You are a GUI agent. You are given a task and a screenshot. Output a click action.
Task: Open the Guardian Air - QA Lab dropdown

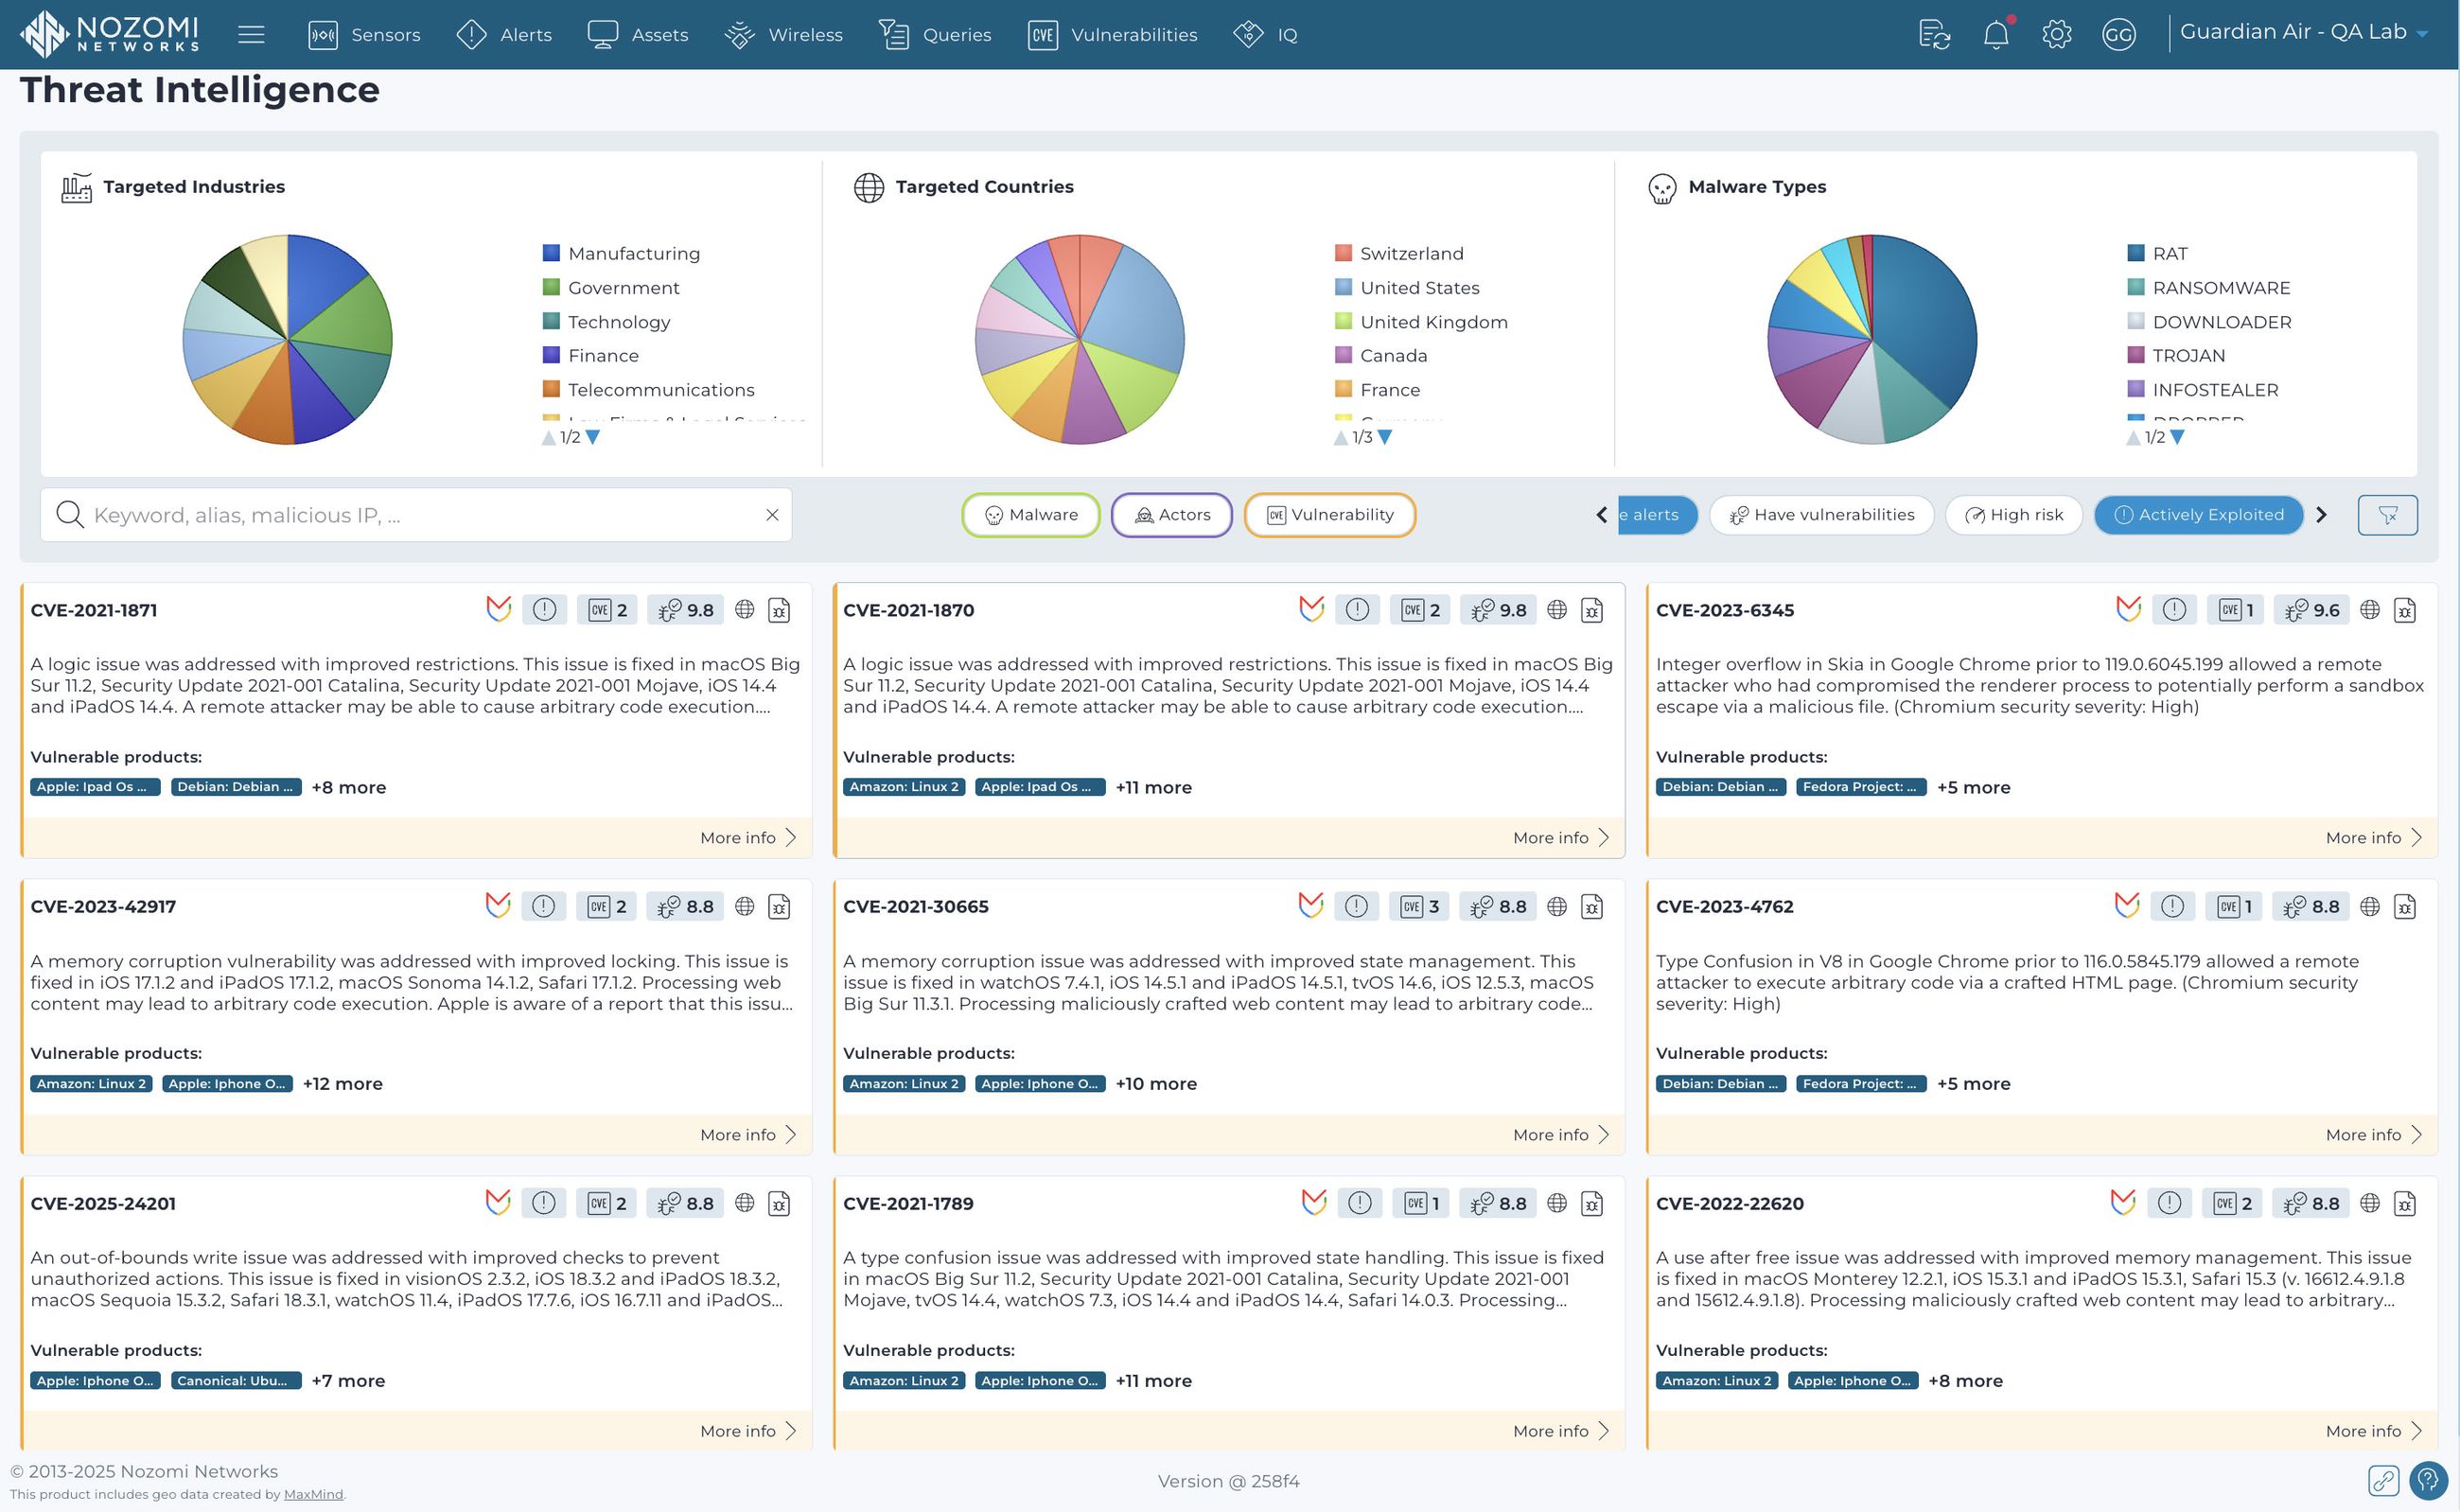(2300, 31)
